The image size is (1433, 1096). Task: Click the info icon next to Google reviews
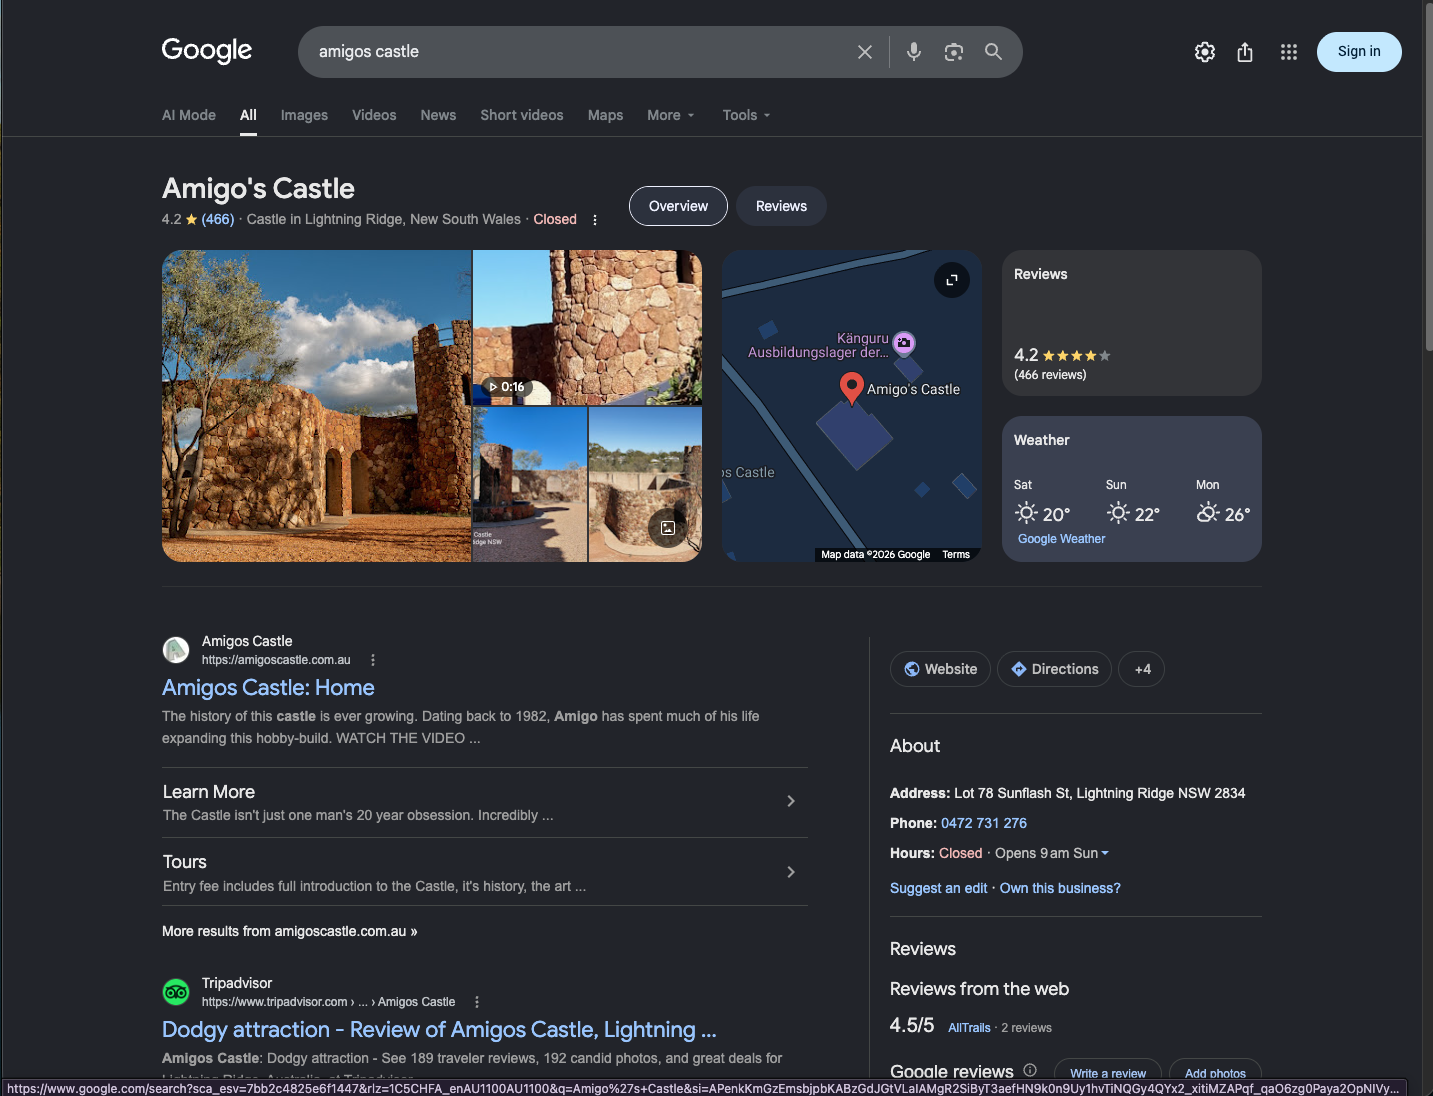pyautogui.click(x=1030, y=1070)
